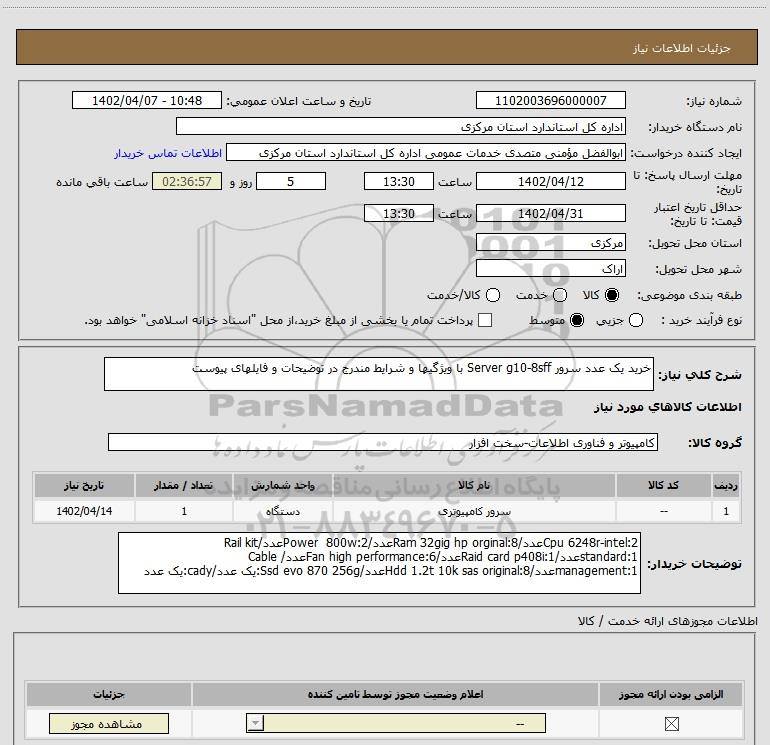
Task: Click the مشاهده مجوز button
Action: 109,723
